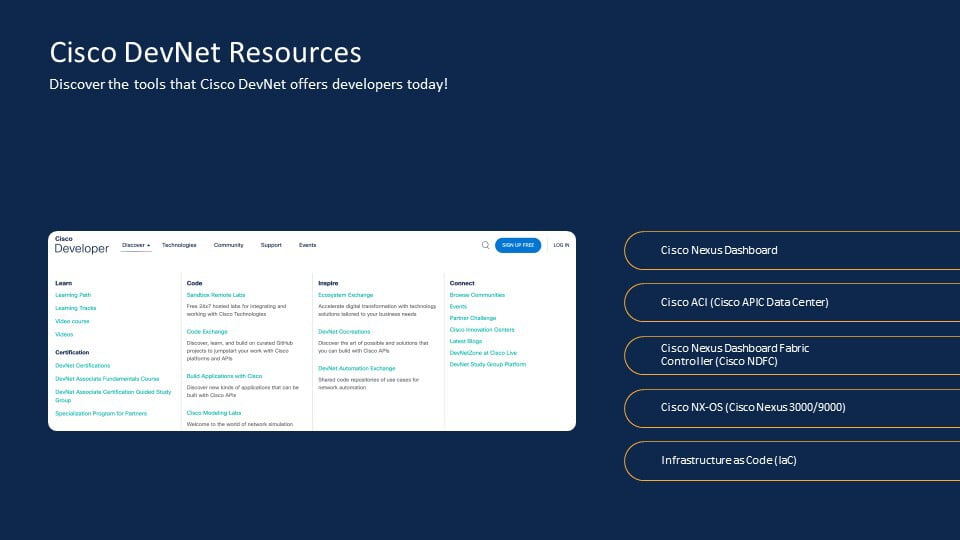
Task: Open the DevNet Certifications link
Action: tap(83, 366)
